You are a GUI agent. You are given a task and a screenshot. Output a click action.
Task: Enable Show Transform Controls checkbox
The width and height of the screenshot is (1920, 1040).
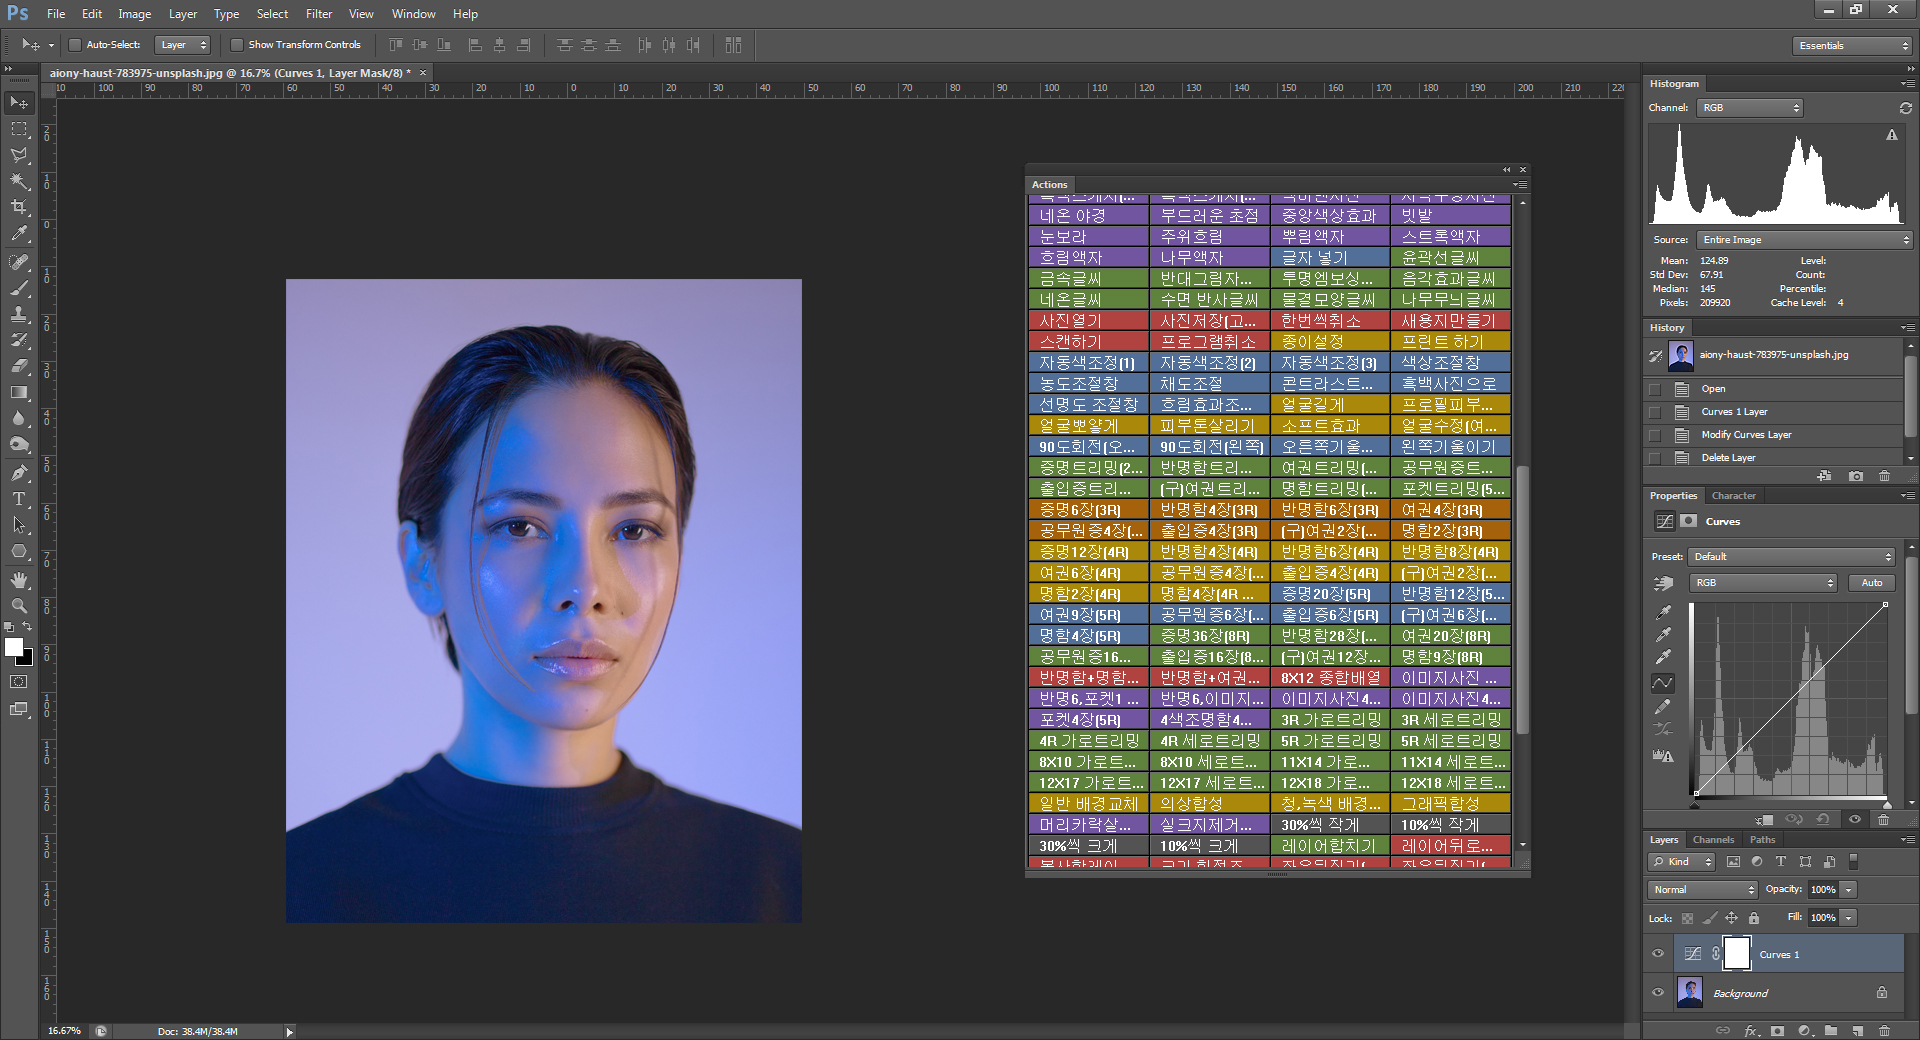[x=237, y=45]
